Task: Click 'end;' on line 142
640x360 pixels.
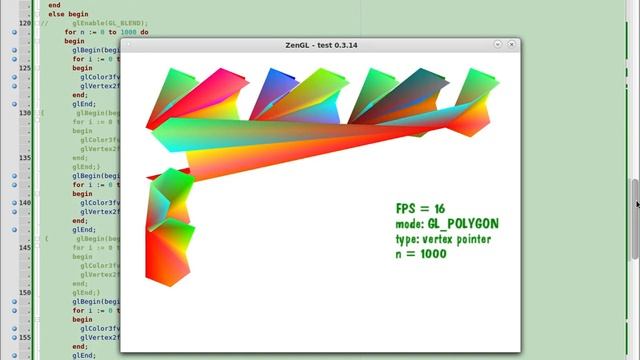Action: pos(80,221)
